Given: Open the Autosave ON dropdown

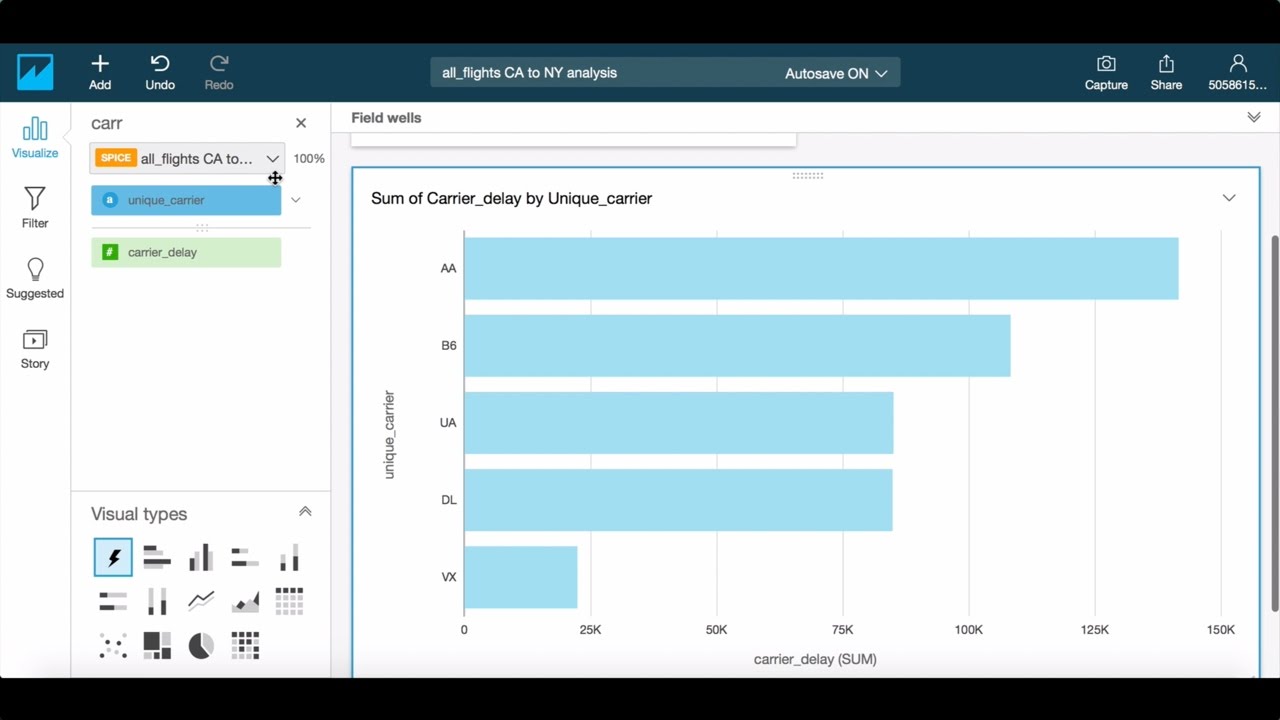Looking at the screenshot, I should pyautogui.click(x=836, y=73).
